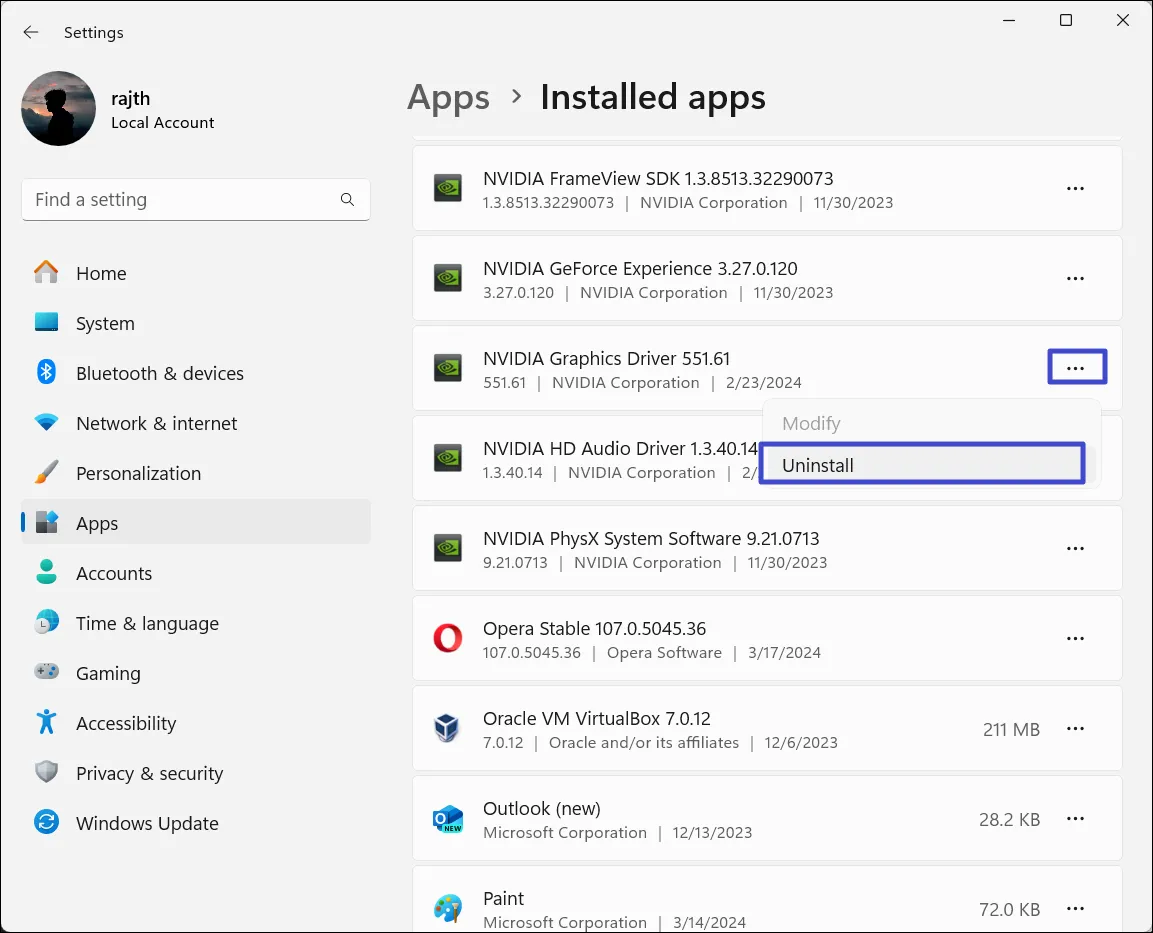Choose Modify in the context menu
Viewport: 1153px width, 933px height.
coord(811,424)
